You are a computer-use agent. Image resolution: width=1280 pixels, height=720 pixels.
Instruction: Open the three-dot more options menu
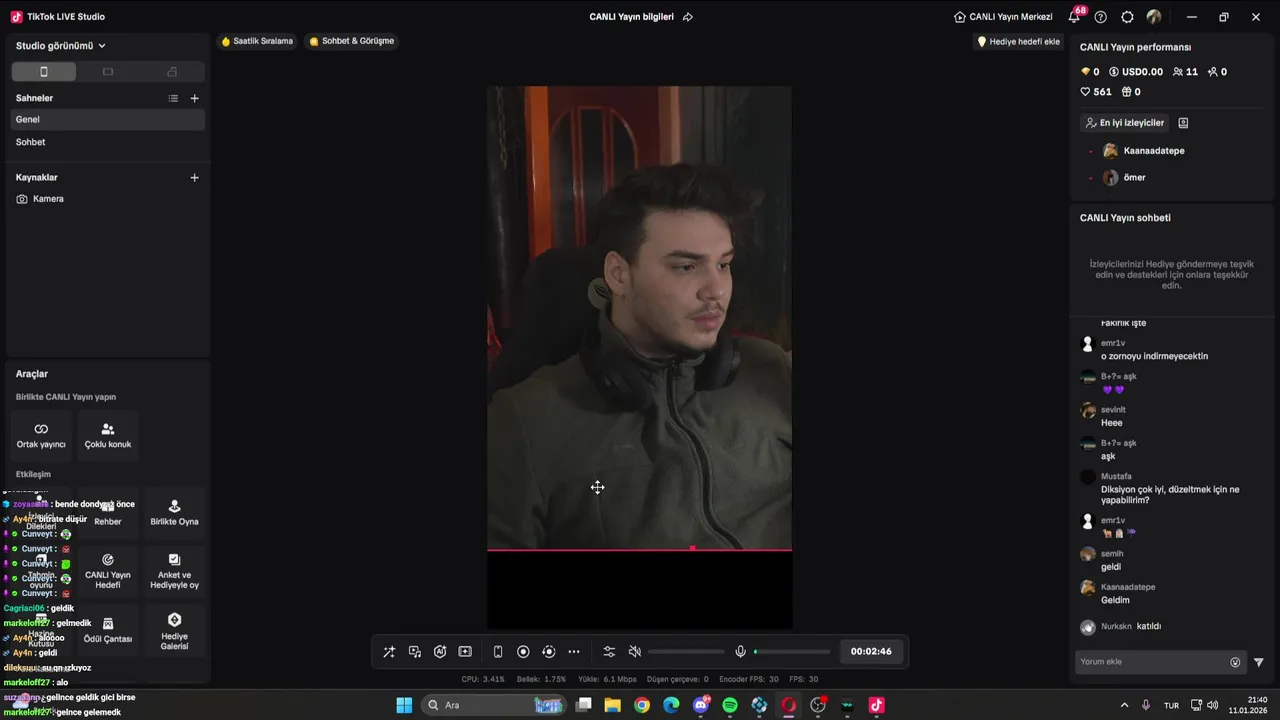pos(574,652)
